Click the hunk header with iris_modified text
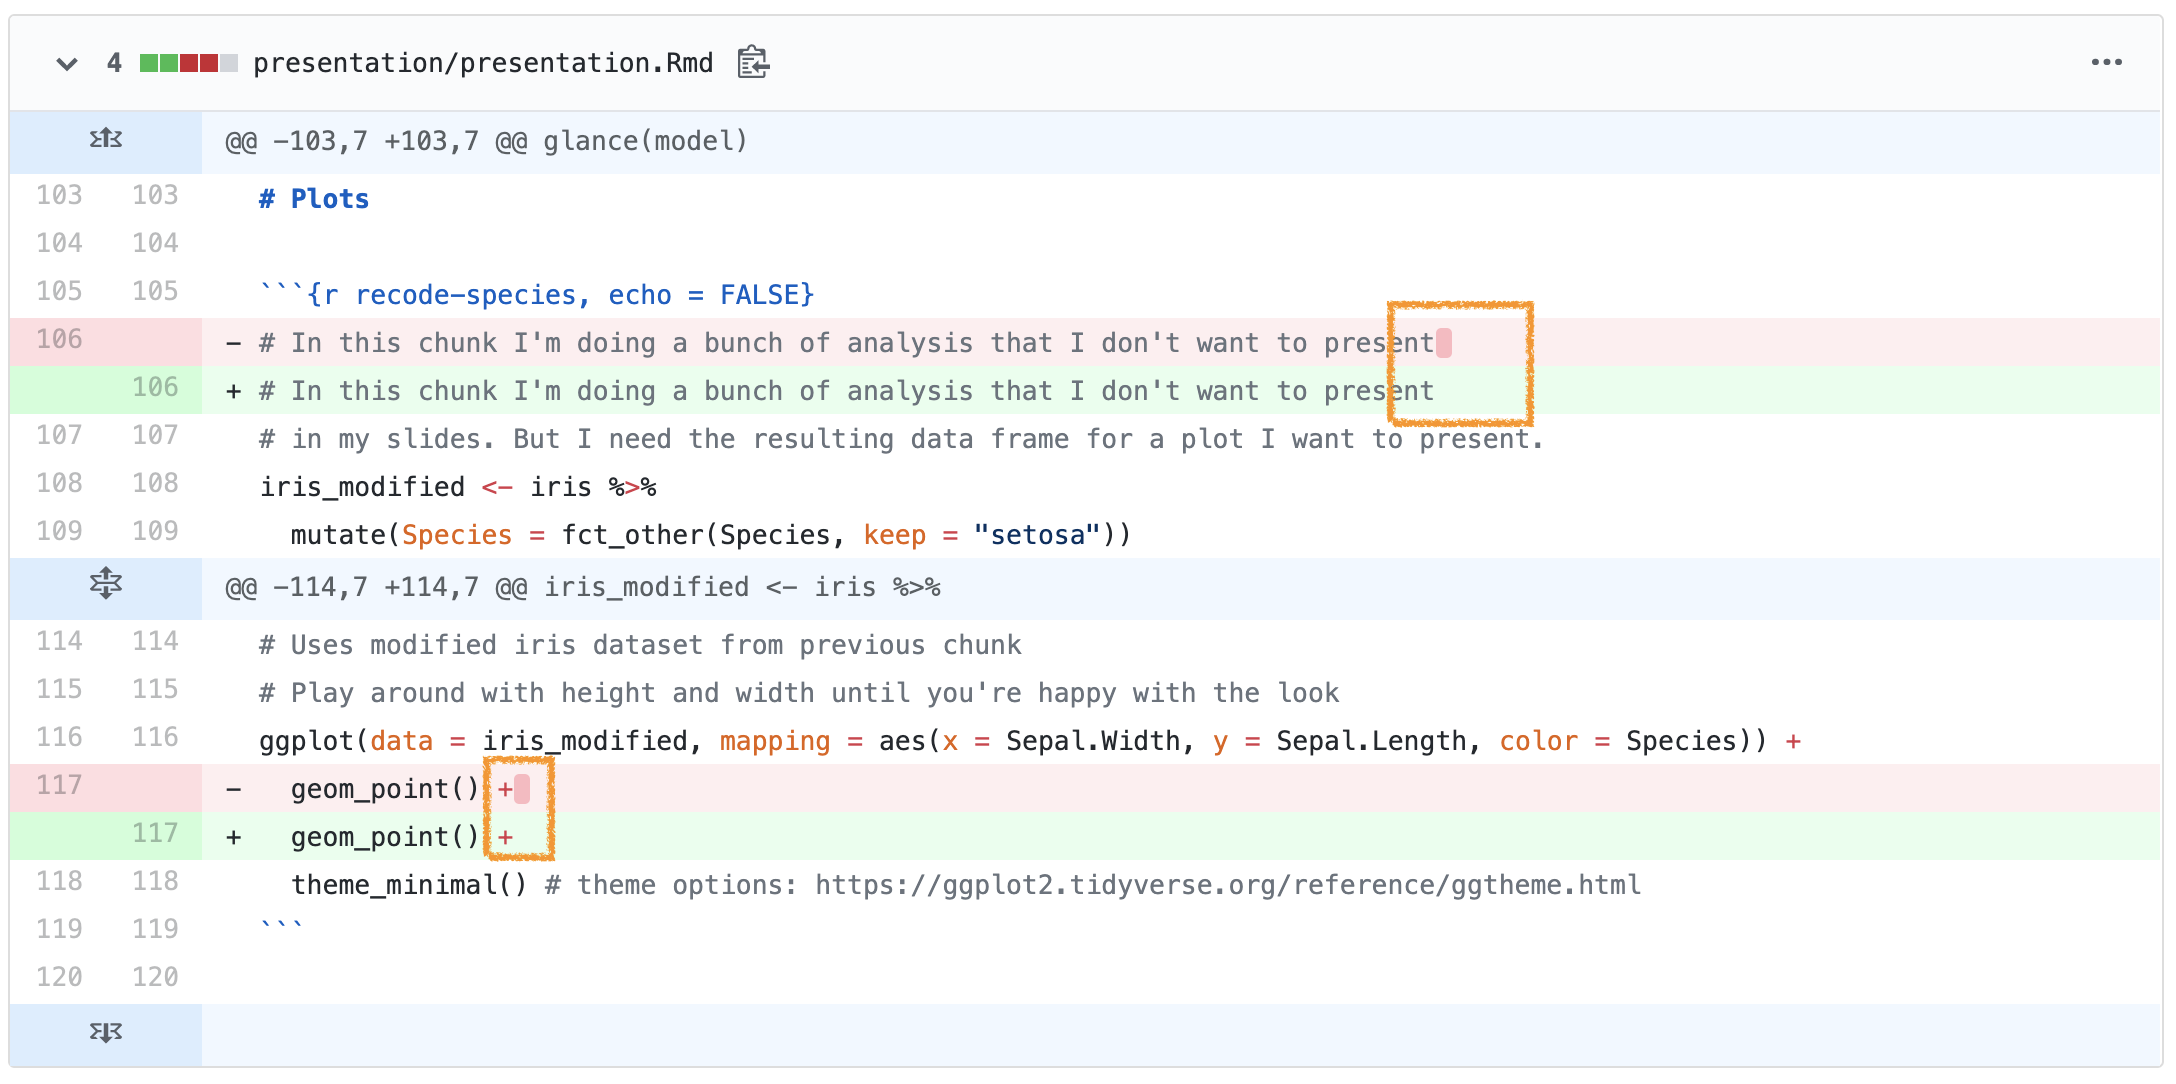2176x1084 pixels. 583,587
